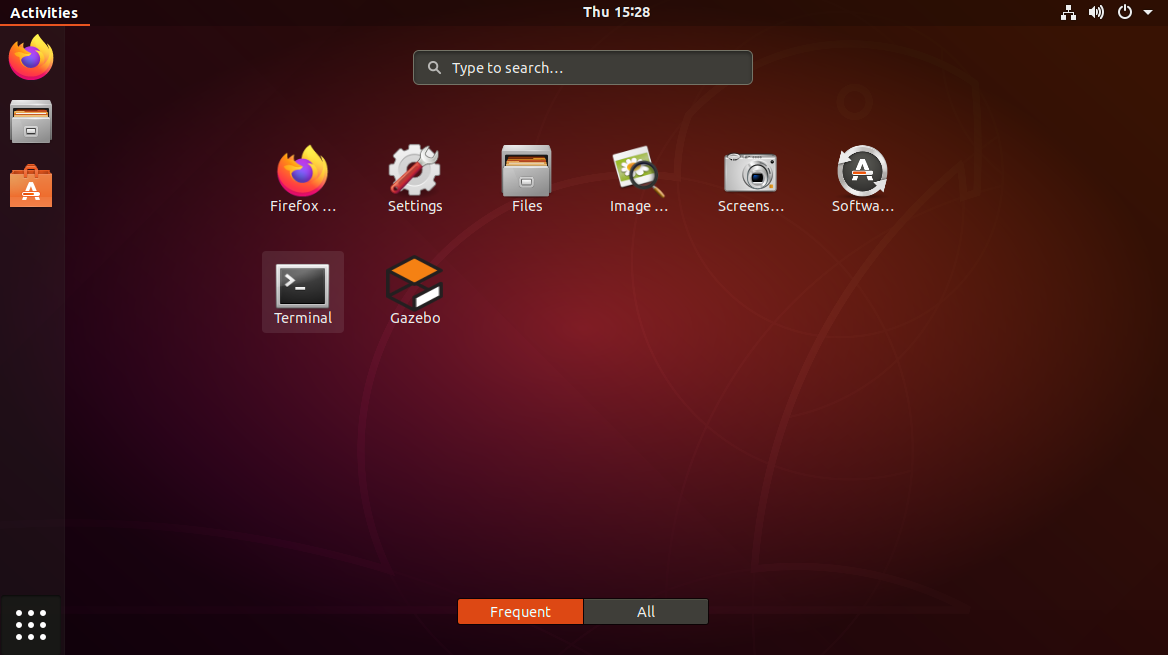The width and height of the screenshot is (1168, 655).
Task: Click the power icon in top bar
Action: click(1125, 12)
